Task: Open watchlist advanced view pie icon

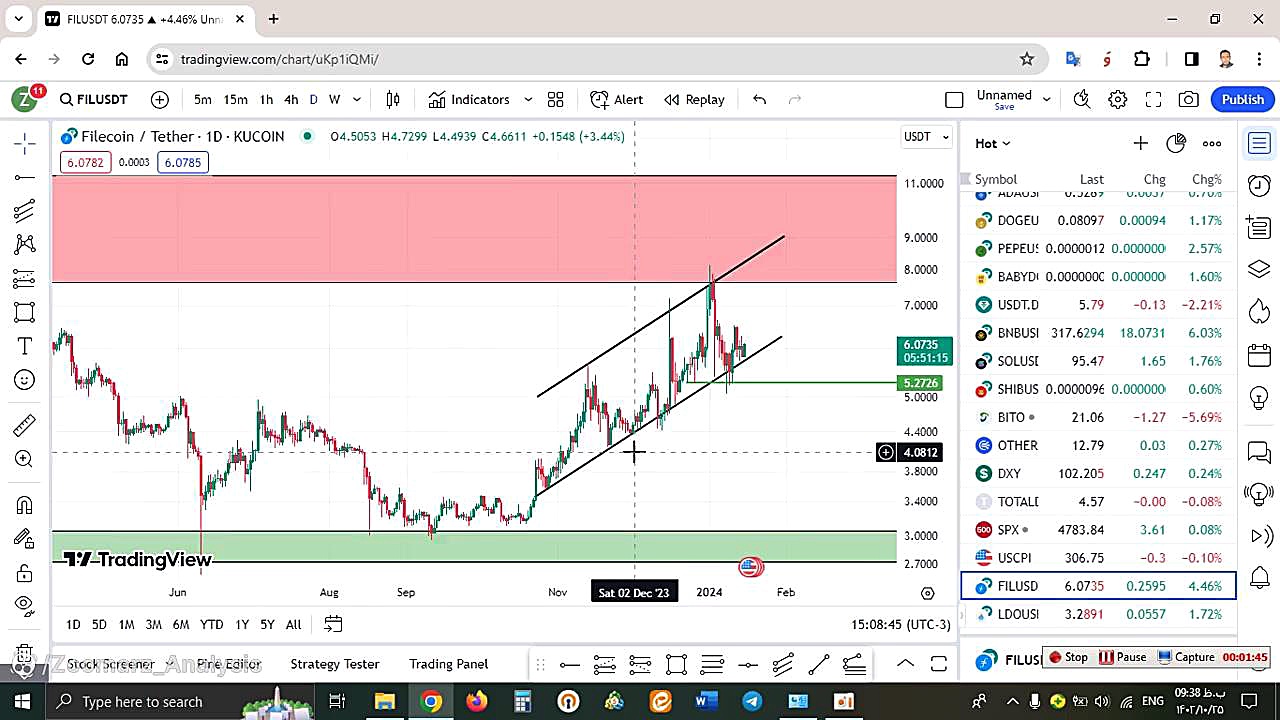Action: pos(1176,143)
